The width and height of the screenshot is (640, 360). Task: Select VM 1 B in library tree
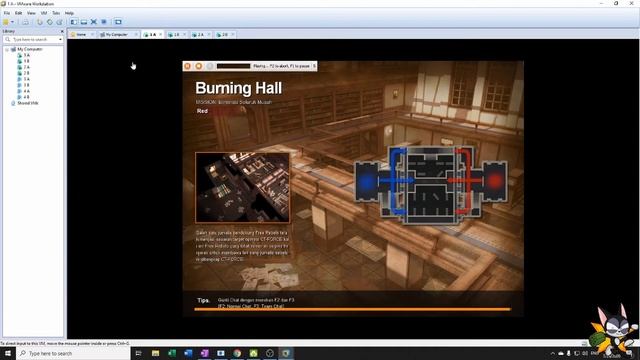point(23,61)
